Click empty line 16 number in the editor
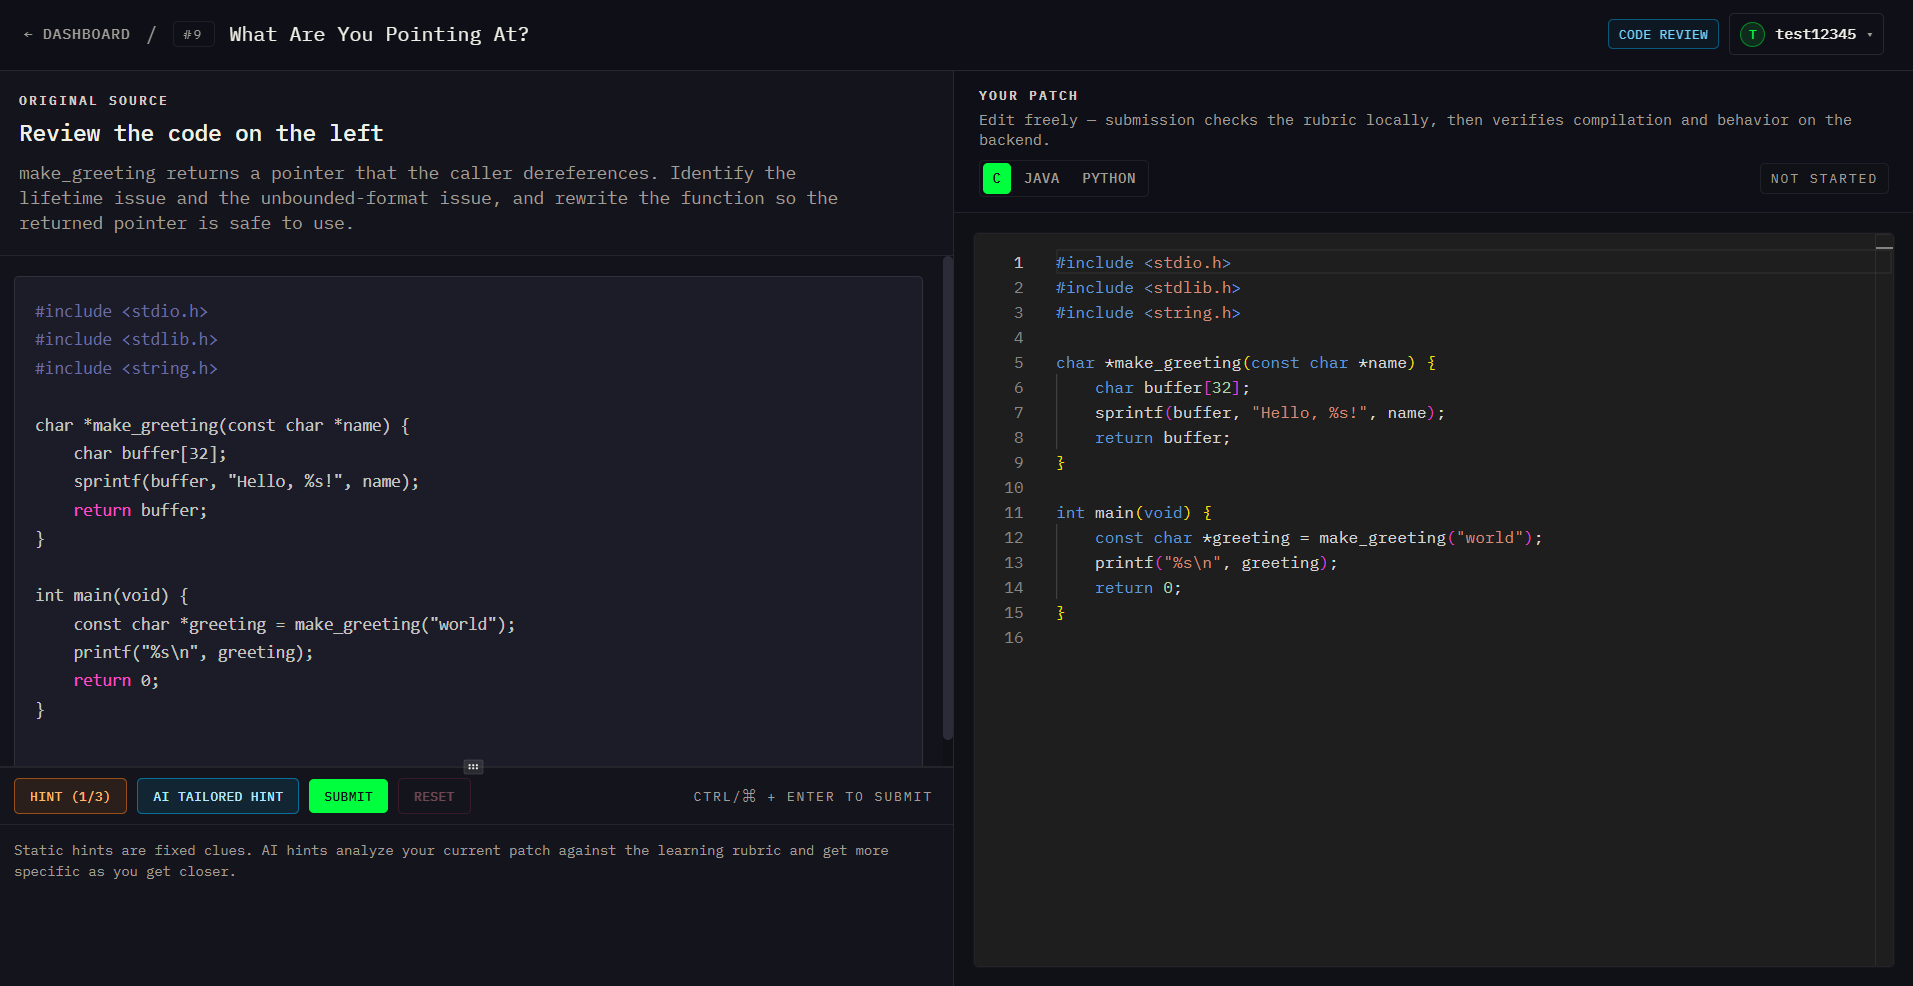This screenshot has height=986, width=1913. 1014,638
